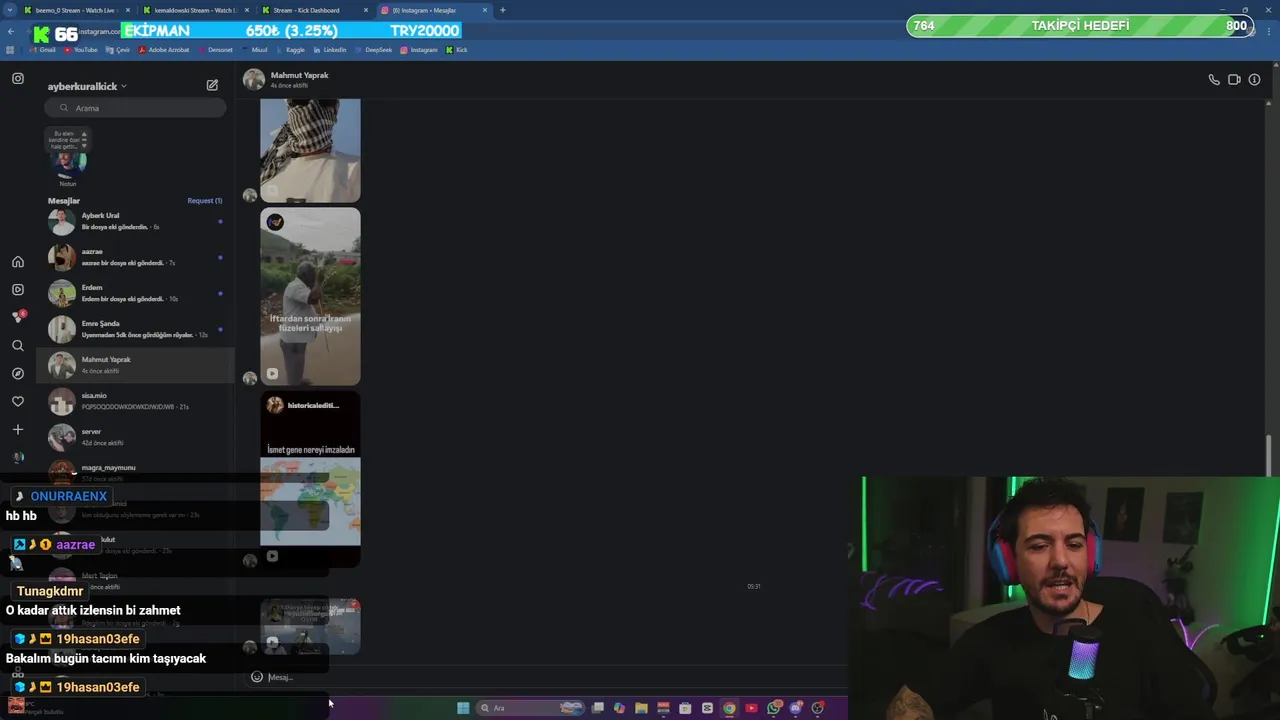
Task: Open the top shared reel with scarf
Action: click(310, 150)
